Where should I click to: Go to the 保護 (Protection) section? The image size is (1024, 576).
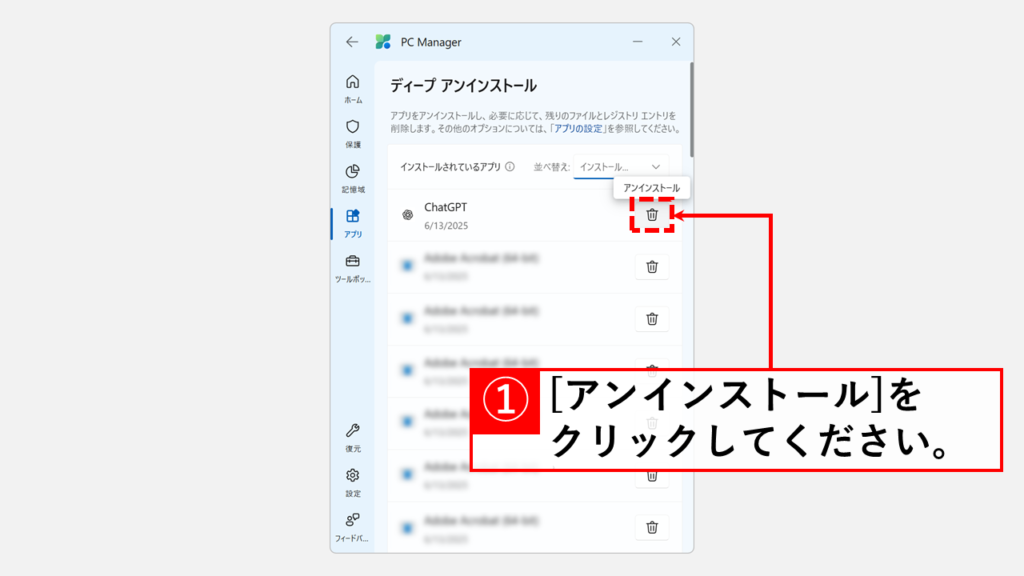(x=353, y=132)
